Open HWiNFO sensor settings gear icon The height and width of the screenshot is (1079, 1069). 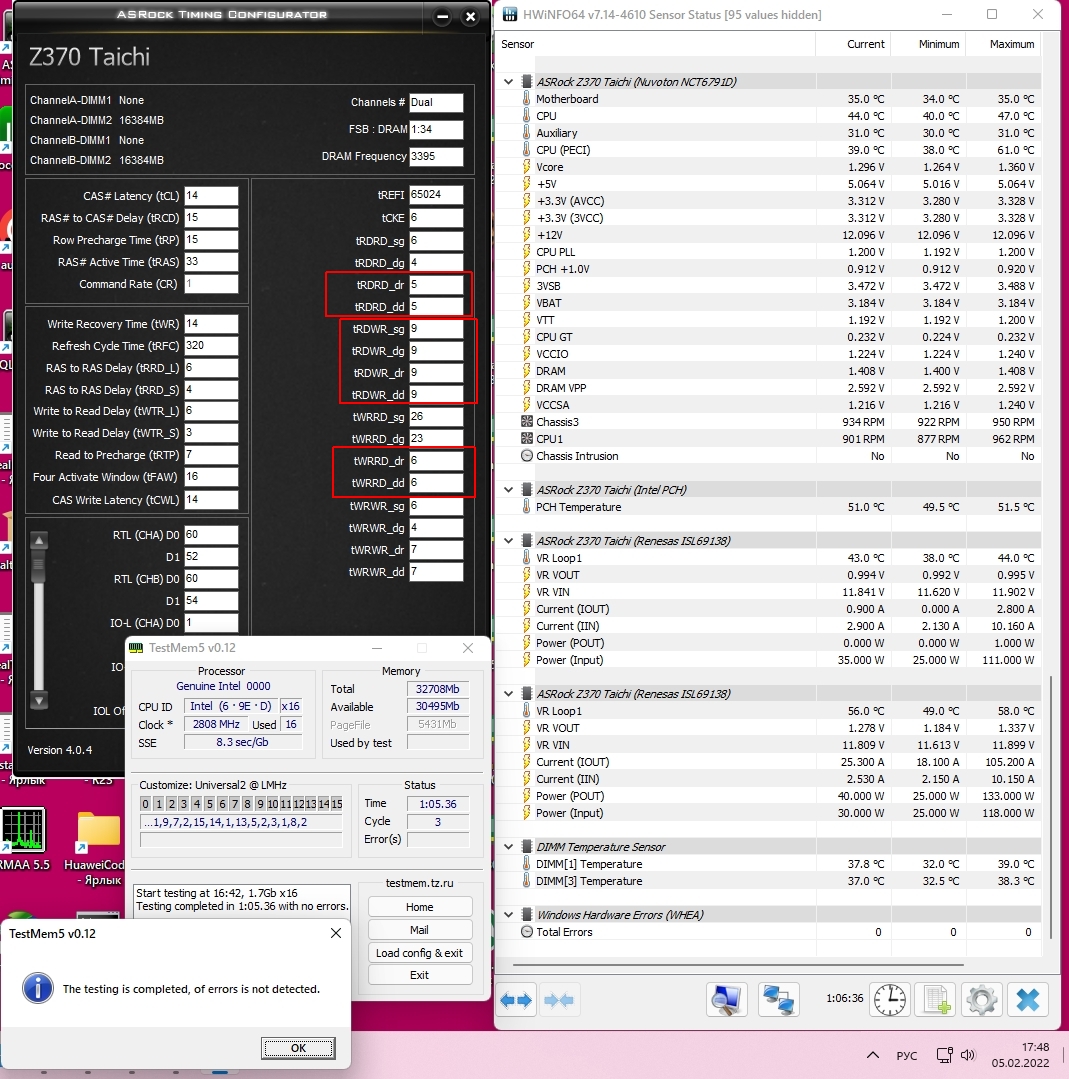[982, 1000]
